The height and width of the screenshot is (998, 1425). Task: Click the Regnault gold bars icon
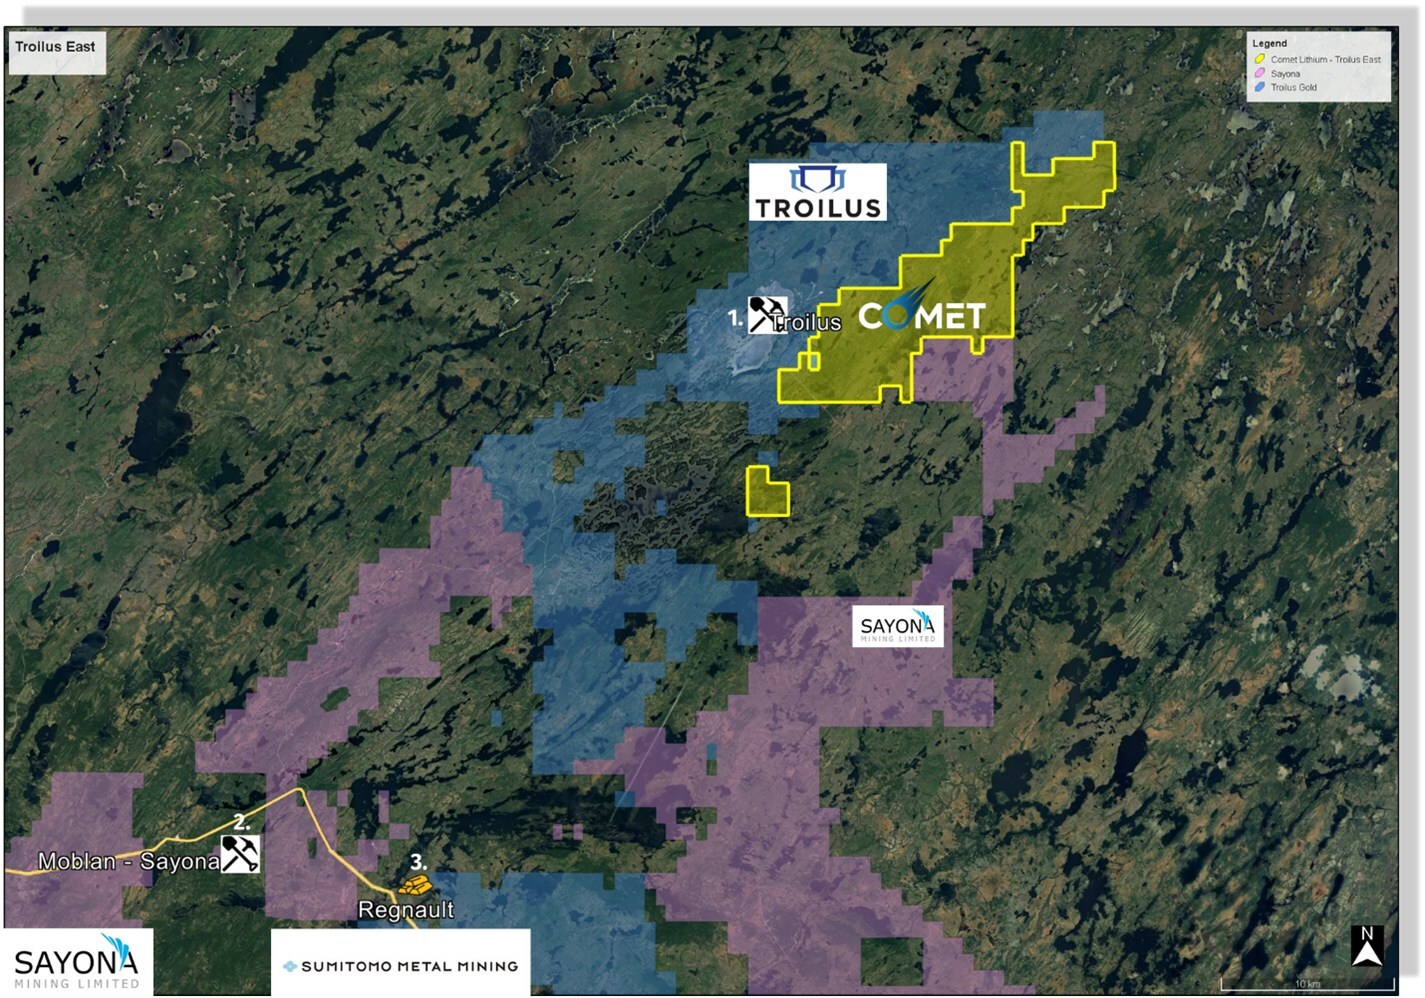point(414,885)
